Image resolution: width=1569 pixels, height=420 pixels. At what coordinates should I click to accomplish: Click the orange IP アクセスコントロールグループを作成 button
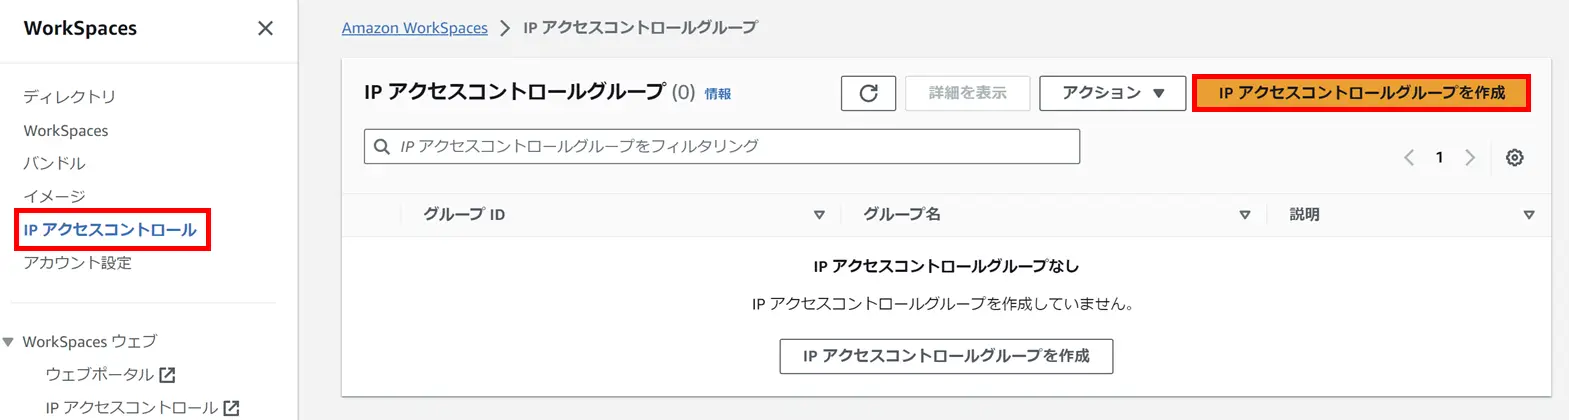1361,93
